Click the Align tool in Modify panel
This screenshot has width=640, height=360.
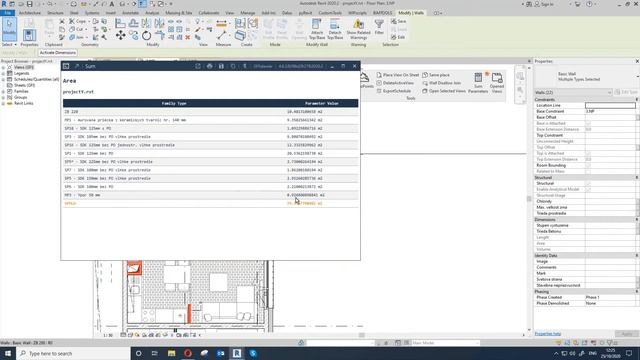pos(120,23)
